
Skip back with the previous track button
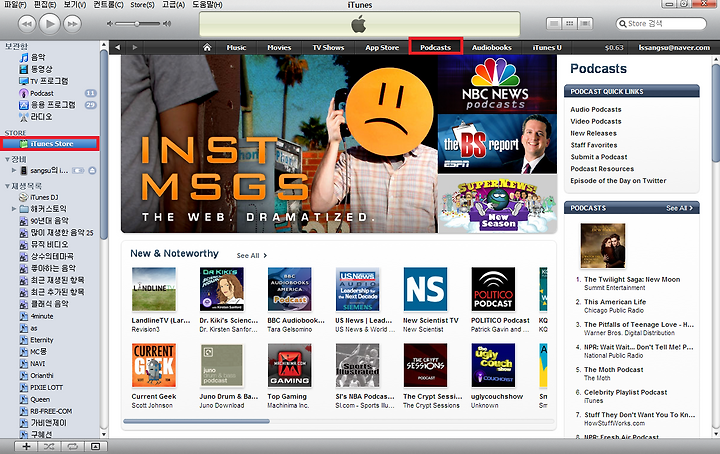[27, 24]
